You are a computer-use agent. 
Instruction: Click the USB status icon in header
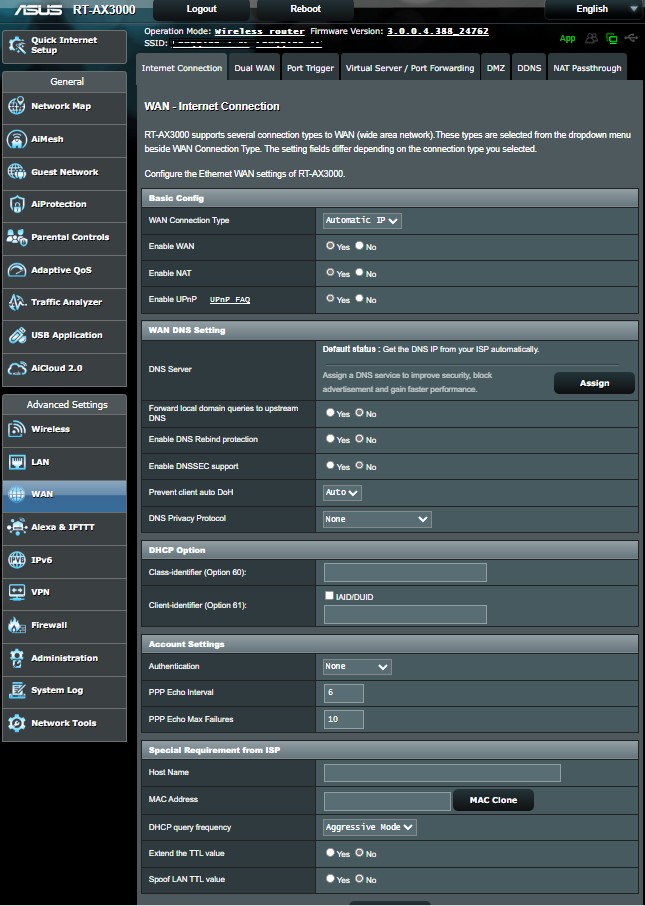(630, 38)
